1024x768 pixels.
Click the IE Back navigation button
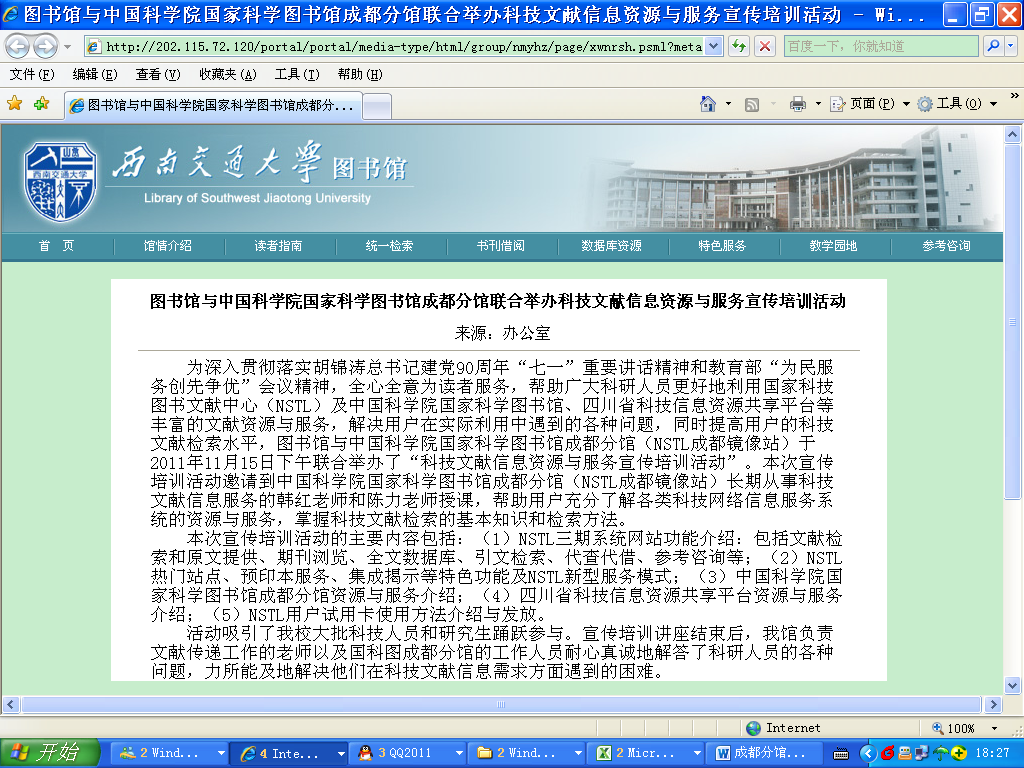click(x=18, y=46)
